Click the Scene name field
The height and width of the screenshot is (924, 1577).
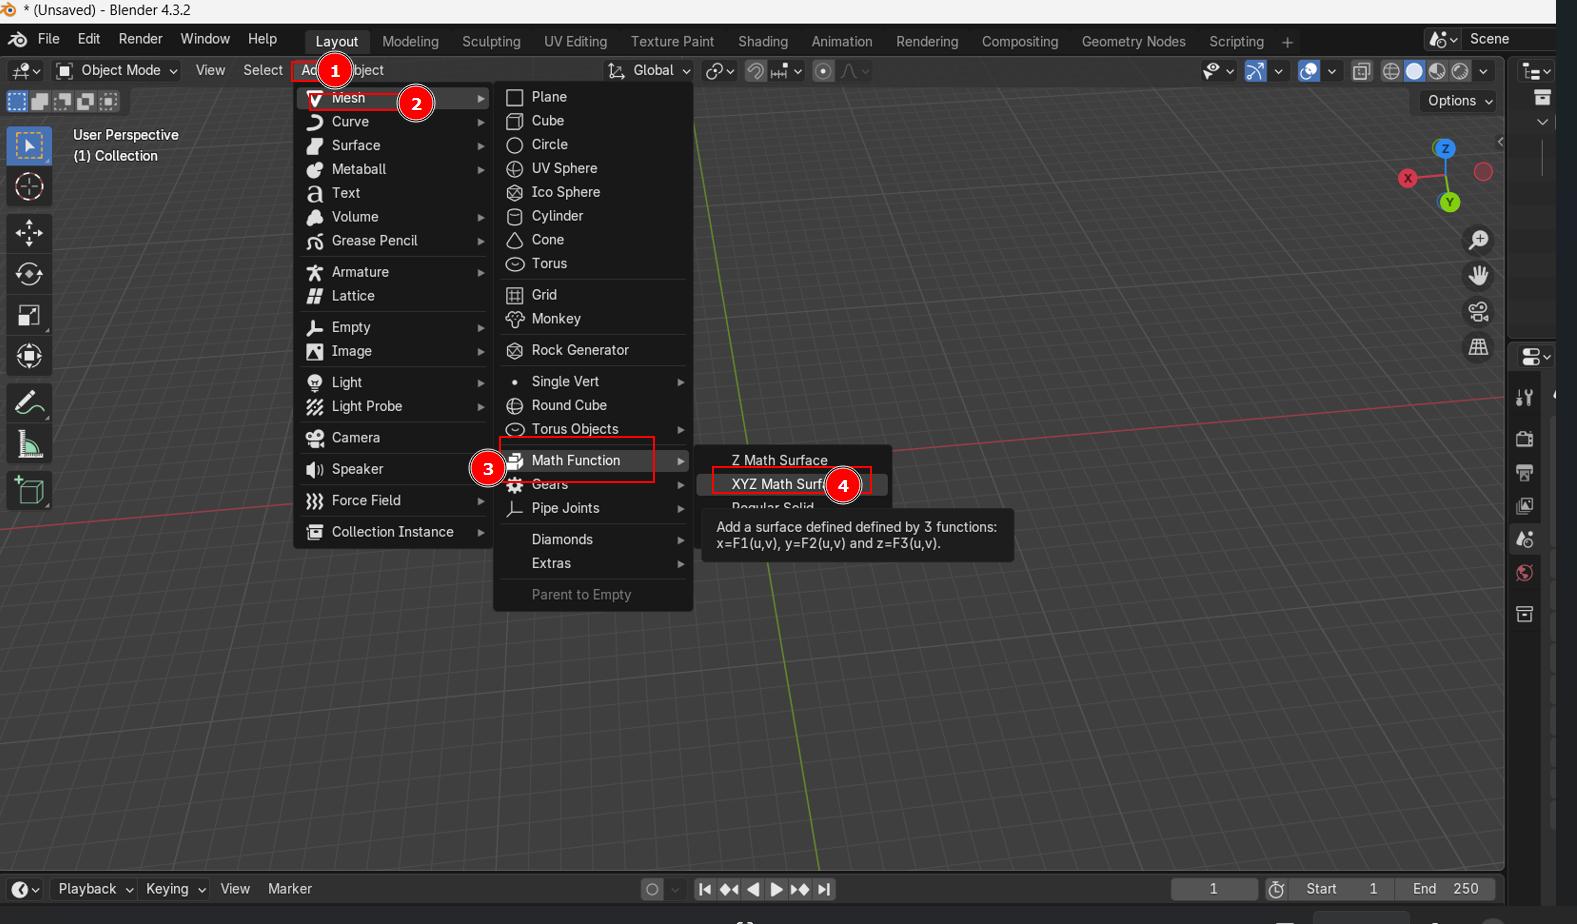point(1506,39)
